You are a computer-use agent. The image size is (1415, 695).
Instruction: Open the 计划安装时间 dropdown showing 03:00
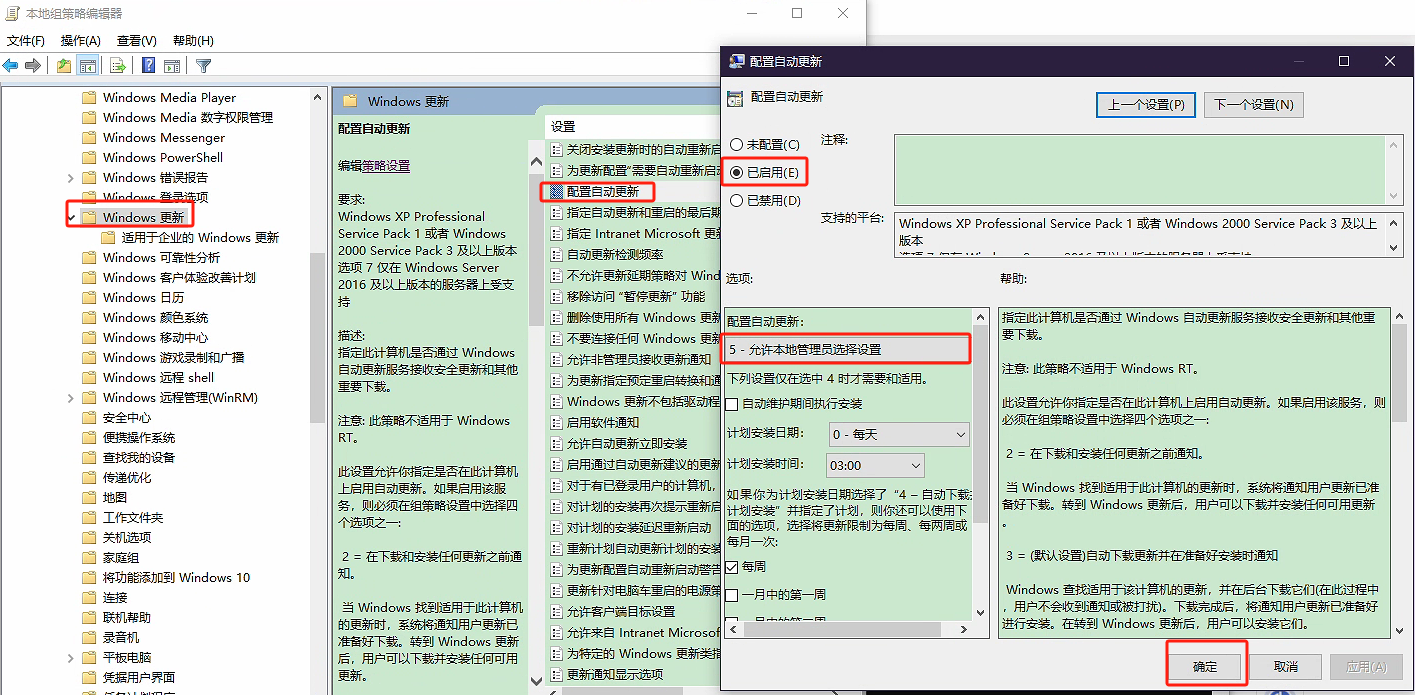[876, 465]
